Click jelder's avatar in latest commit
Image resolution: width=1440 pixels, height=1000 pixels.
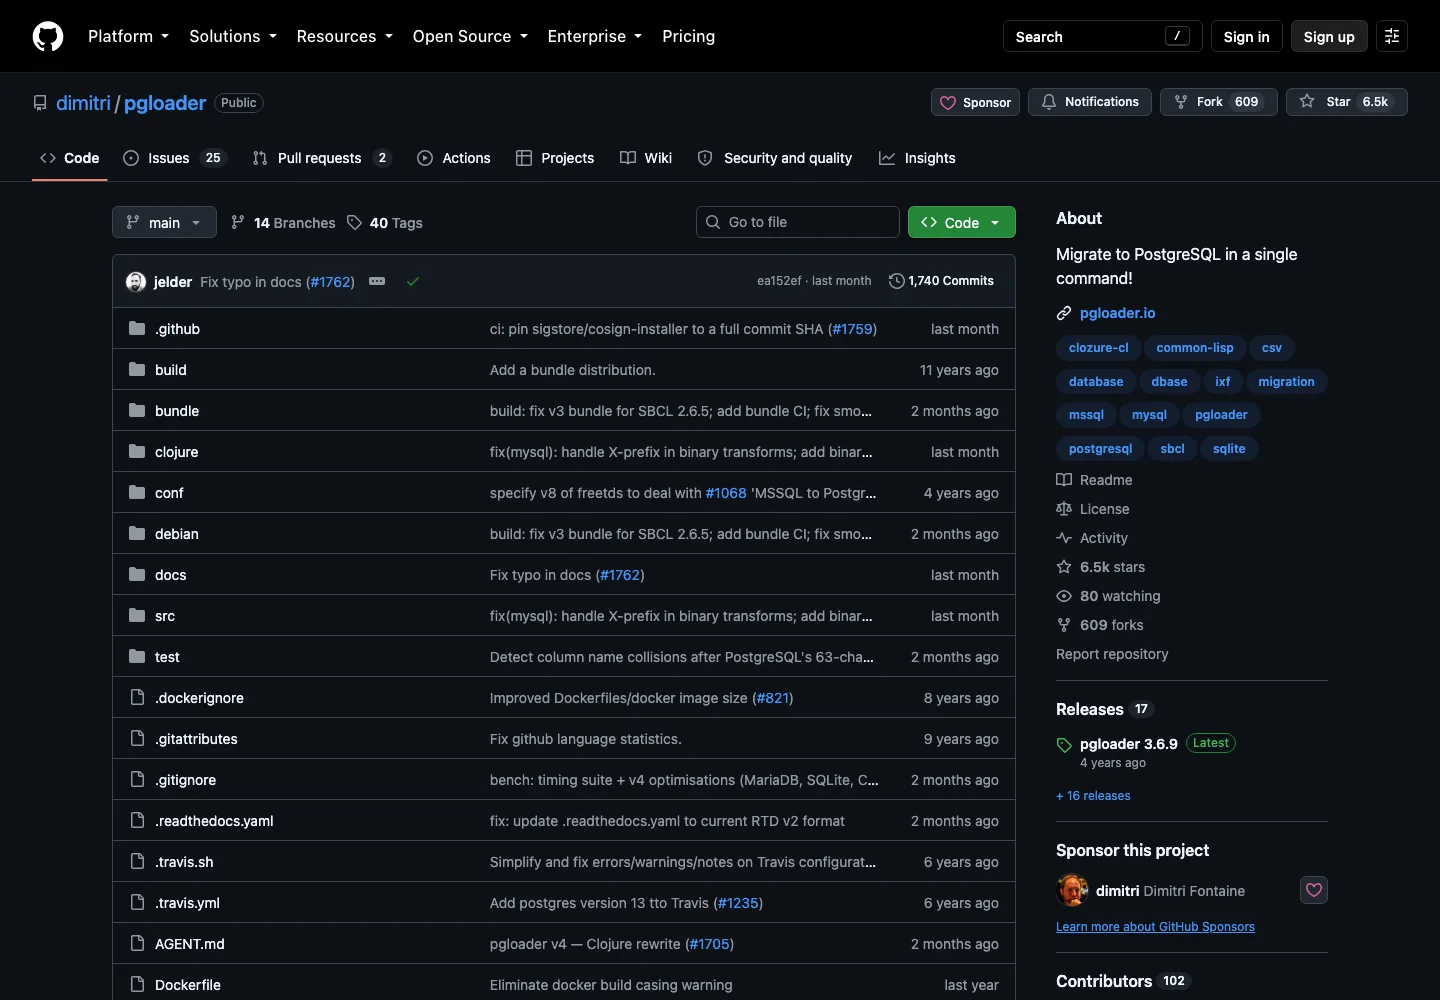(x=136, y=282)
